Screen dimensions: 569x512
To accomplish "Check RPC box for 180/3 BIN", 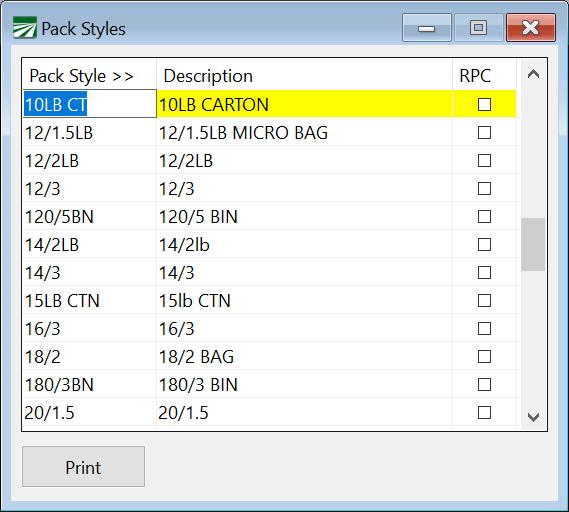I will click(x=484, y=385).
